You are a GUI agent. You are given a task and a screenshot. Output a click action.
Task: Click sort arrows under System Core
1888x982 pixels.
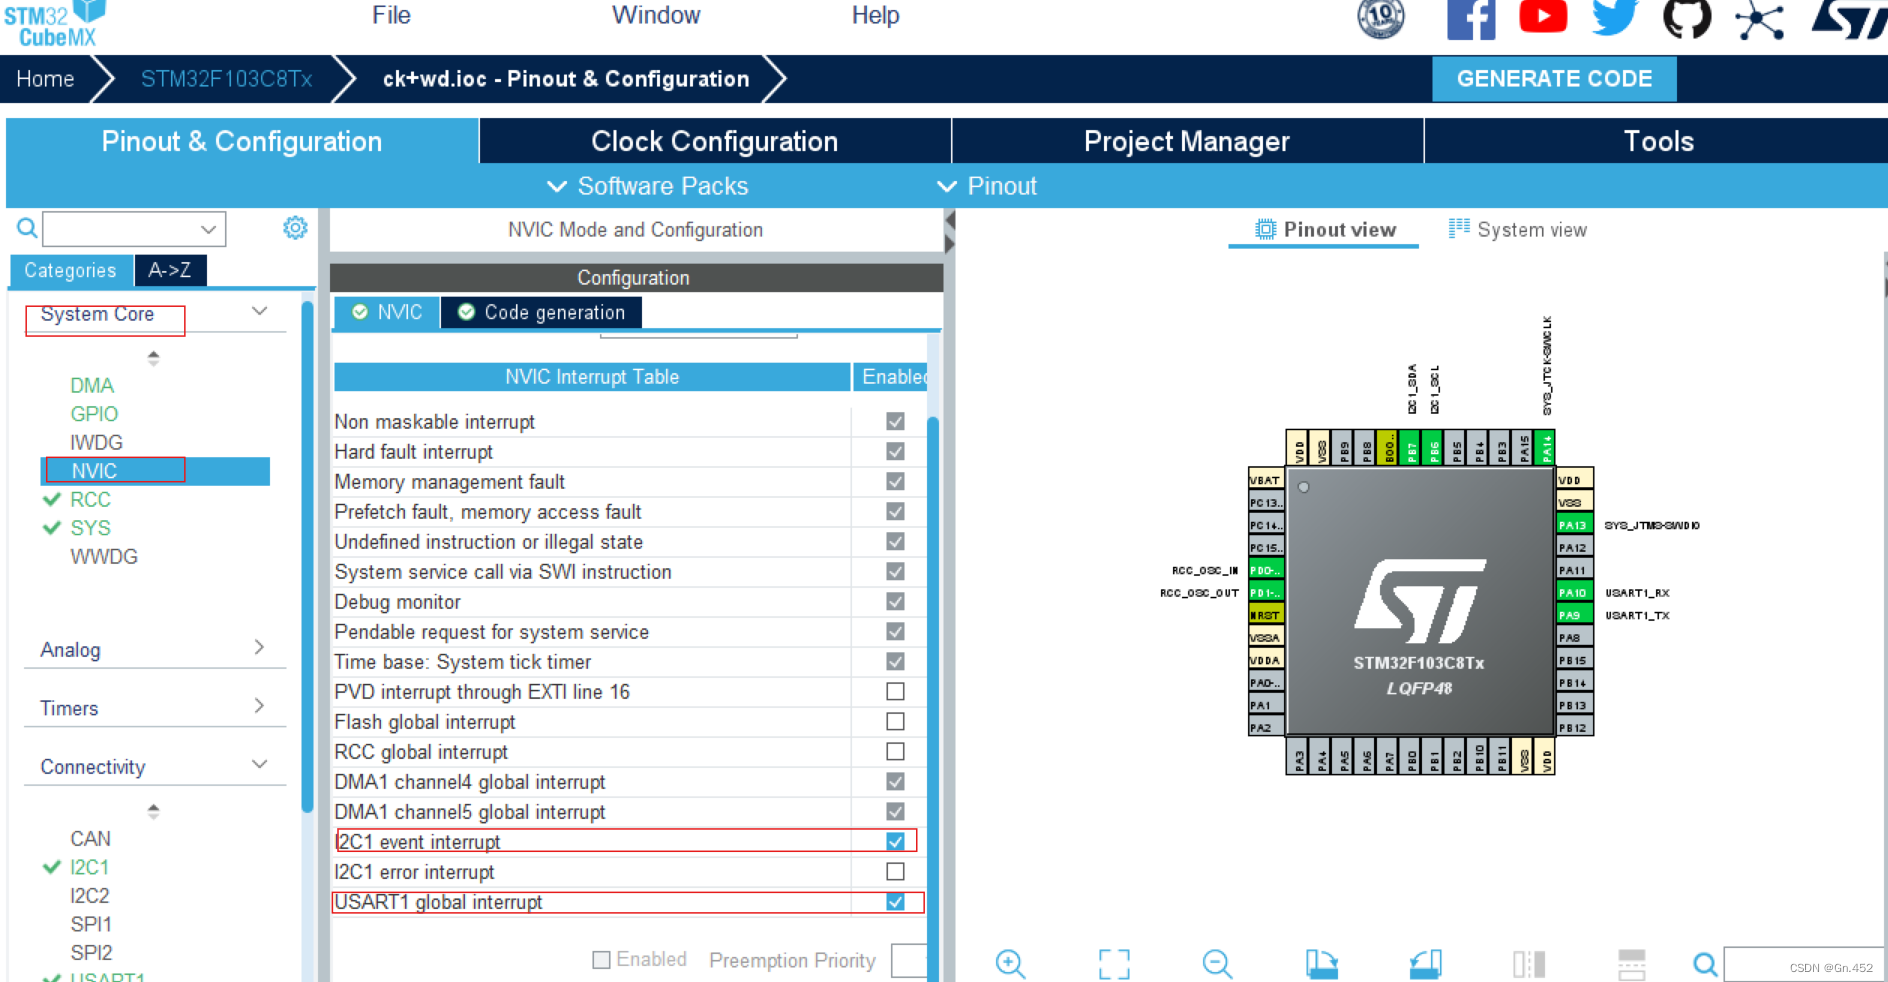153,358
